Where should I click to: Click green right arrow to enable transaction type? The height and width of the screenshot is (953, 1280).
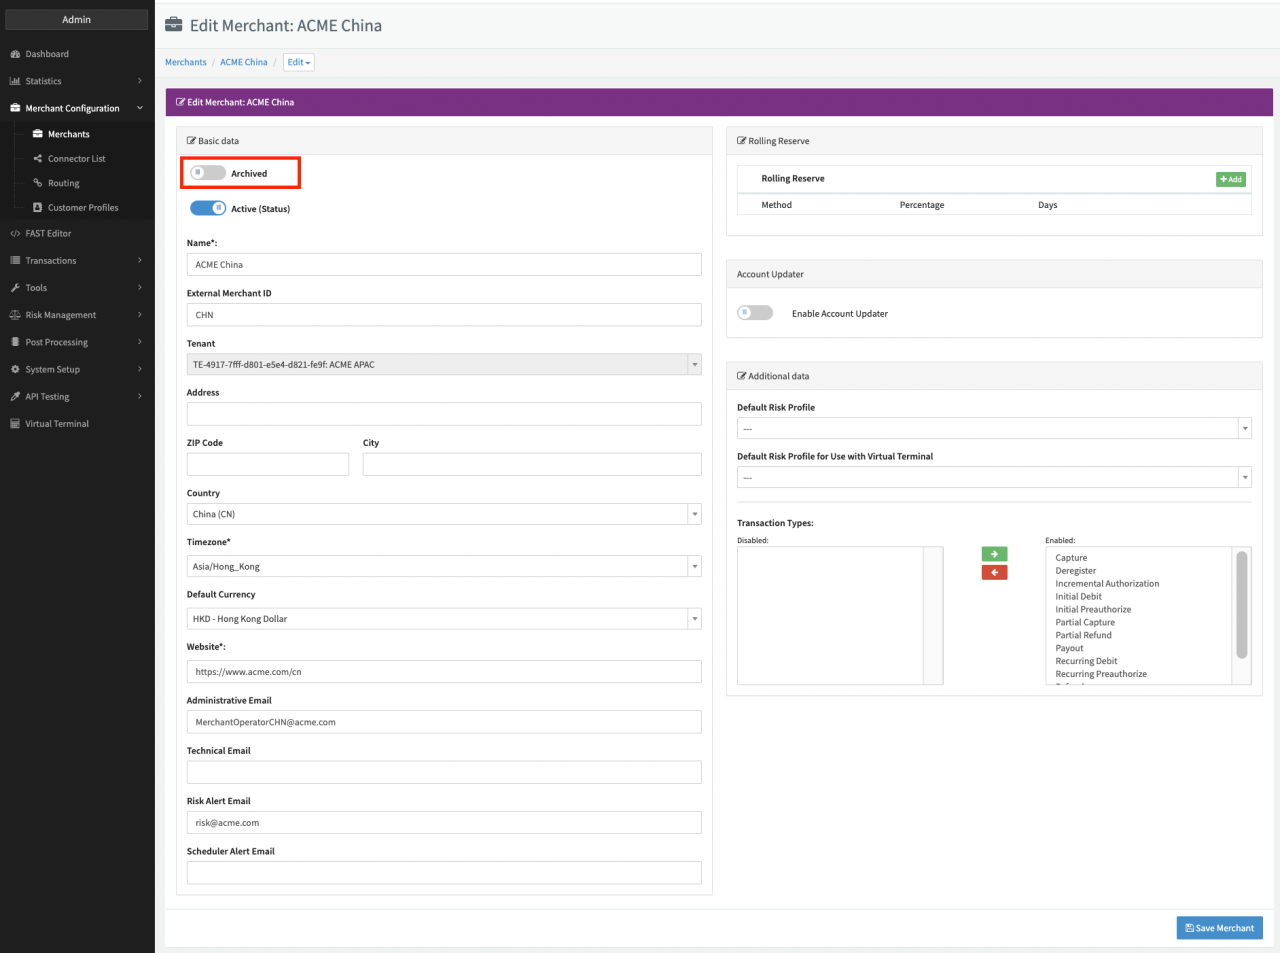pos(994,554)
